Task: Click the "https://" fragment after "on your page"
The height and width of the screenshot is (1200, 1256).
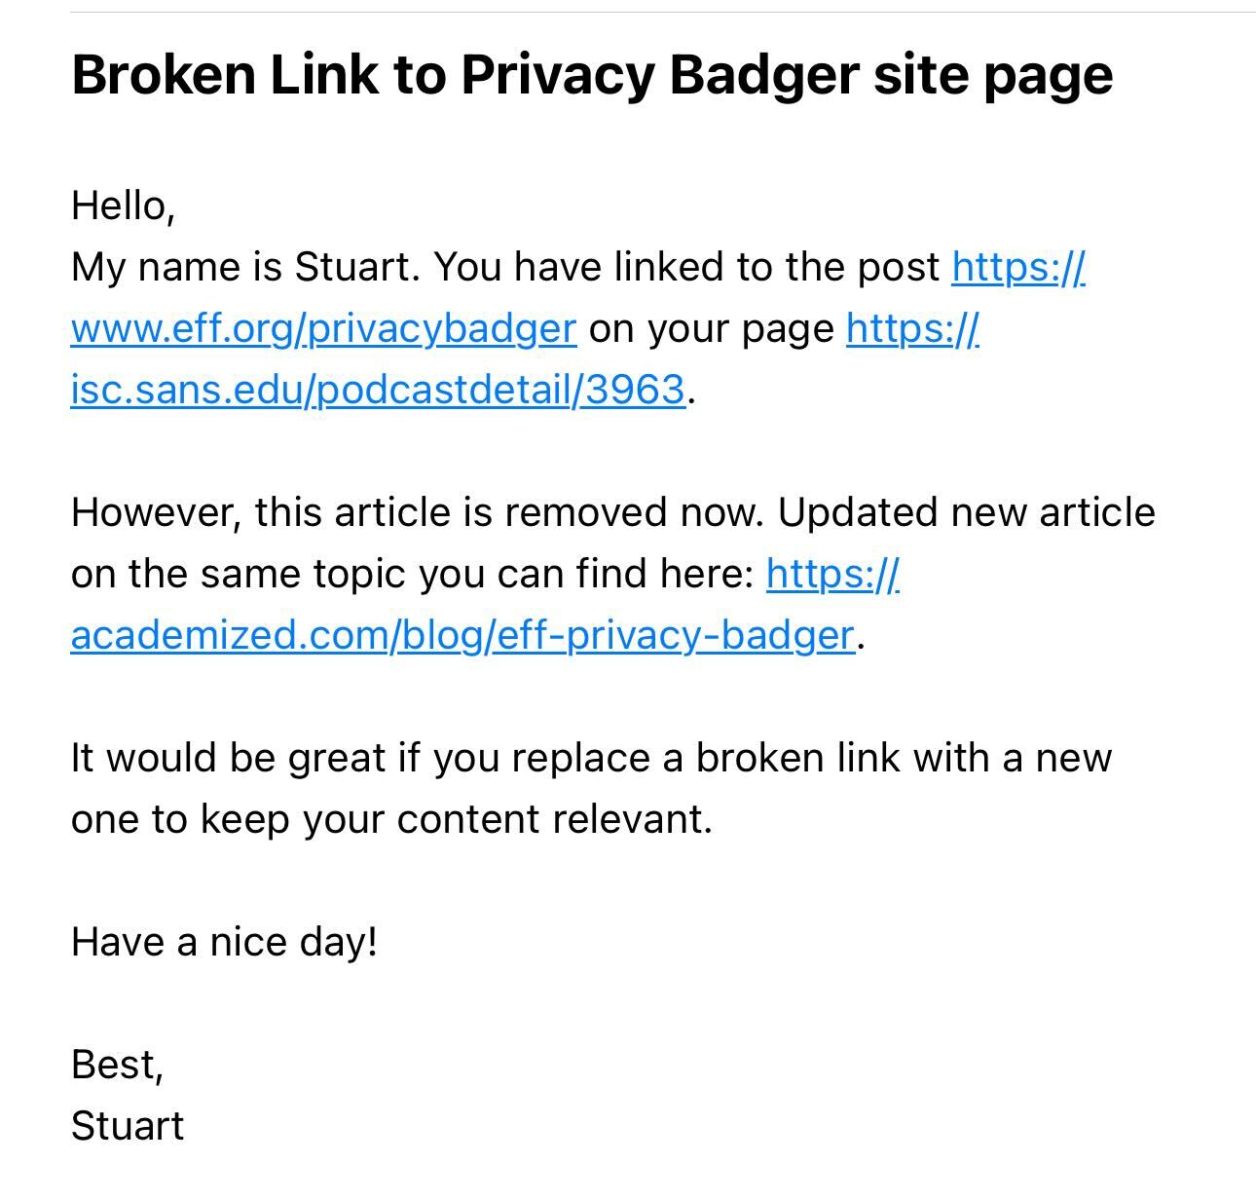Action: [x=912, y=329]
